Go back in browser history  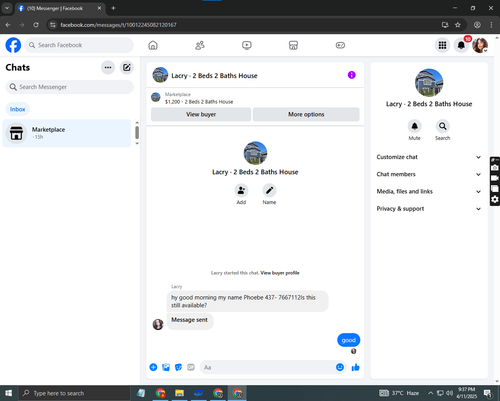click(8, 25)
